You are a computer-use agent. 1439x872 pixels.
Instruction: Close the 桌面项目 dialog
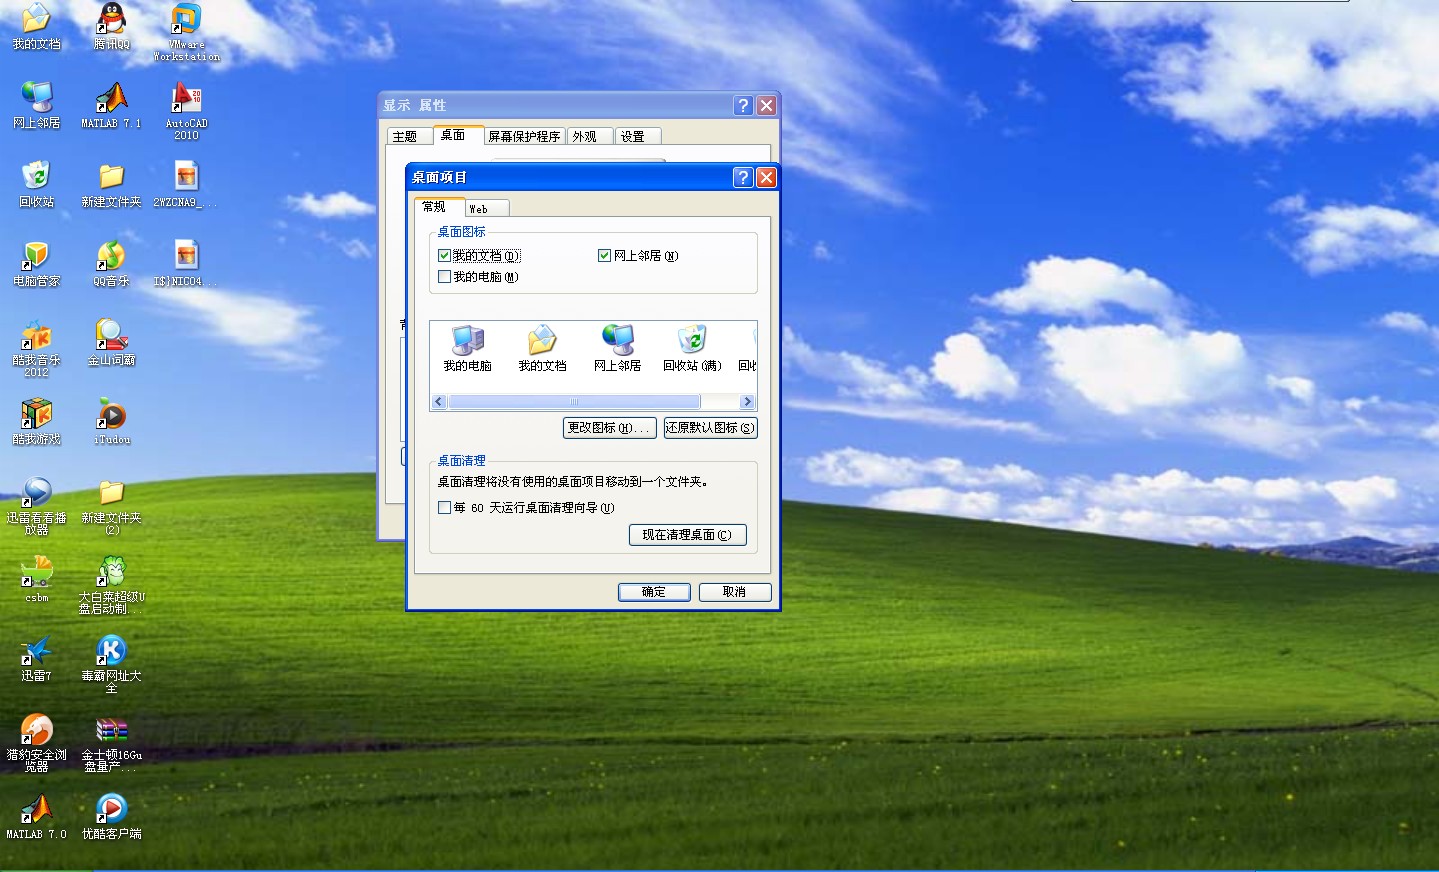coord(766,177)
